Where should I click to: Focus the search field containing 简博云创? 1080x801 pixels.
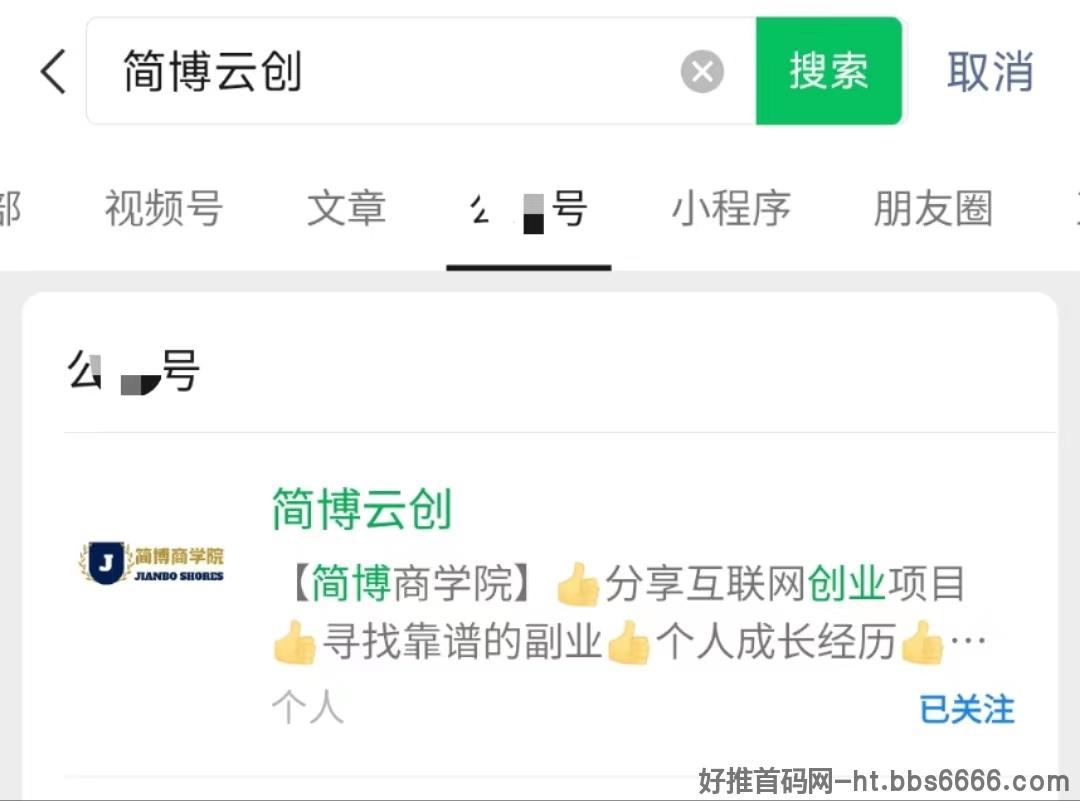pos(421,71)
